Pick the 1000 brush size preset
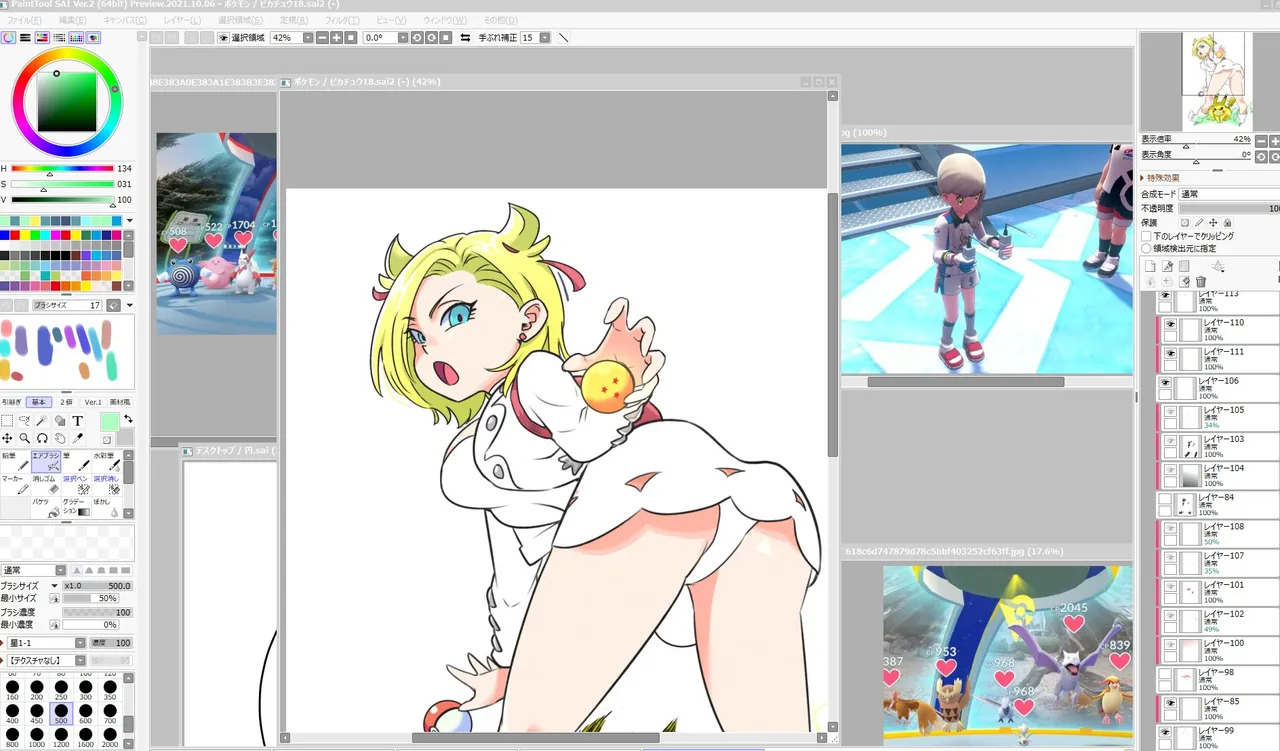This screenshot has width=1280, height=751. (x=38, y=739)
